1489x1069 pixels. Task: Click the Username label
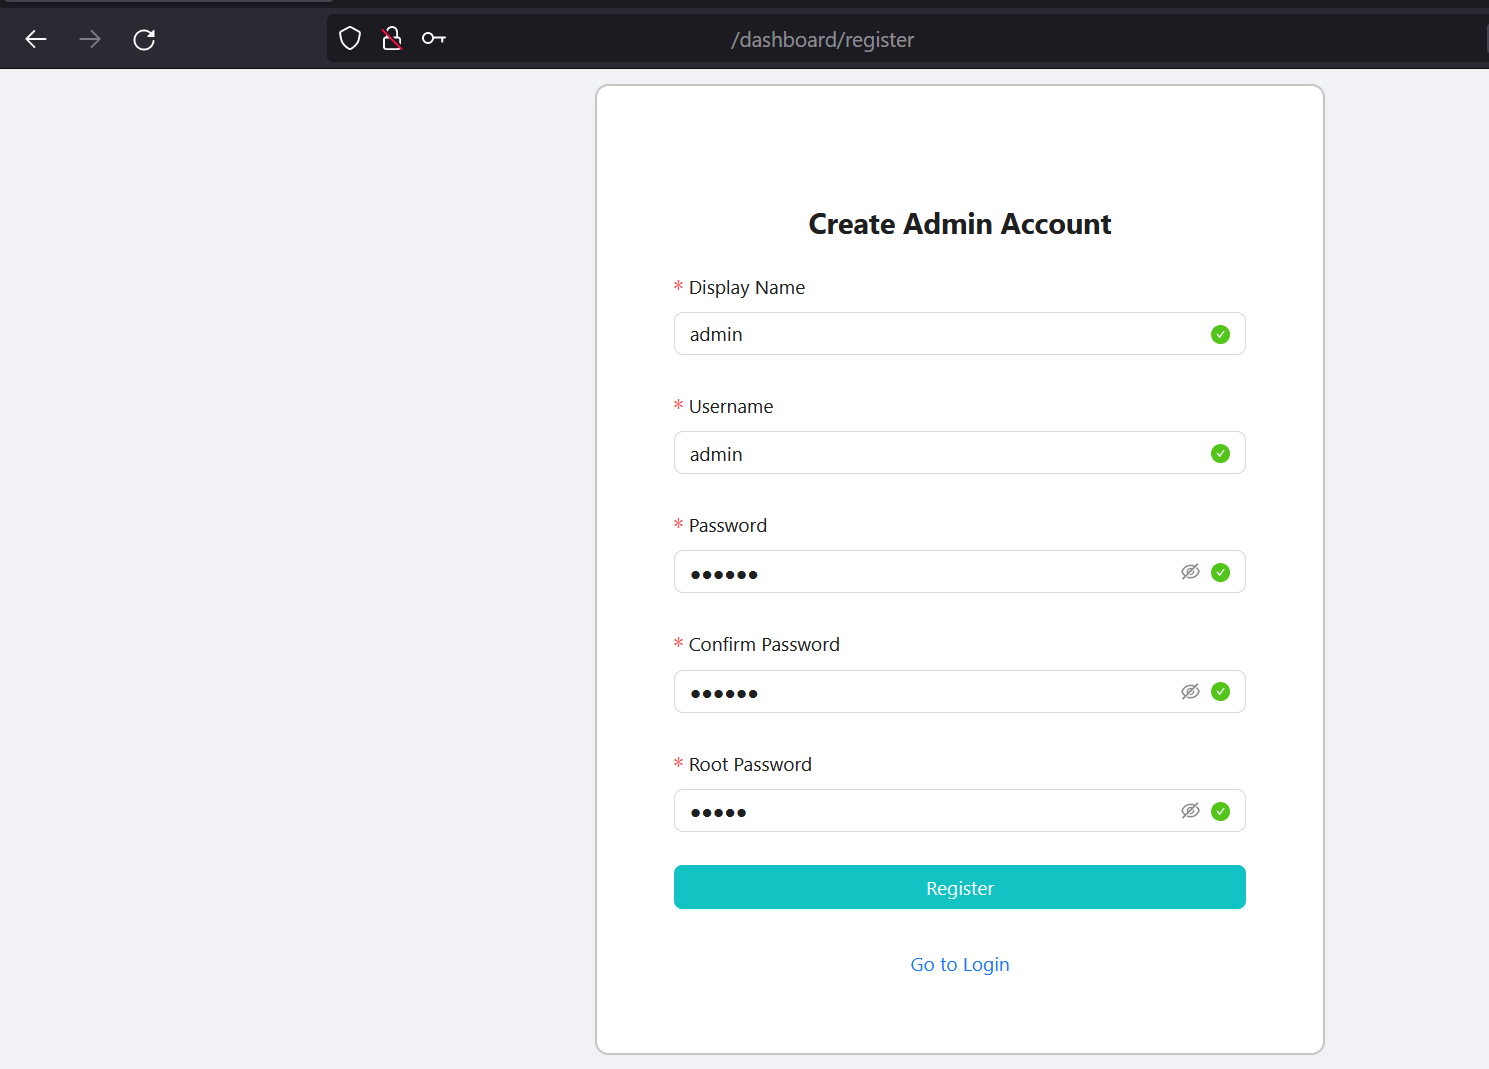click(731, 406)
